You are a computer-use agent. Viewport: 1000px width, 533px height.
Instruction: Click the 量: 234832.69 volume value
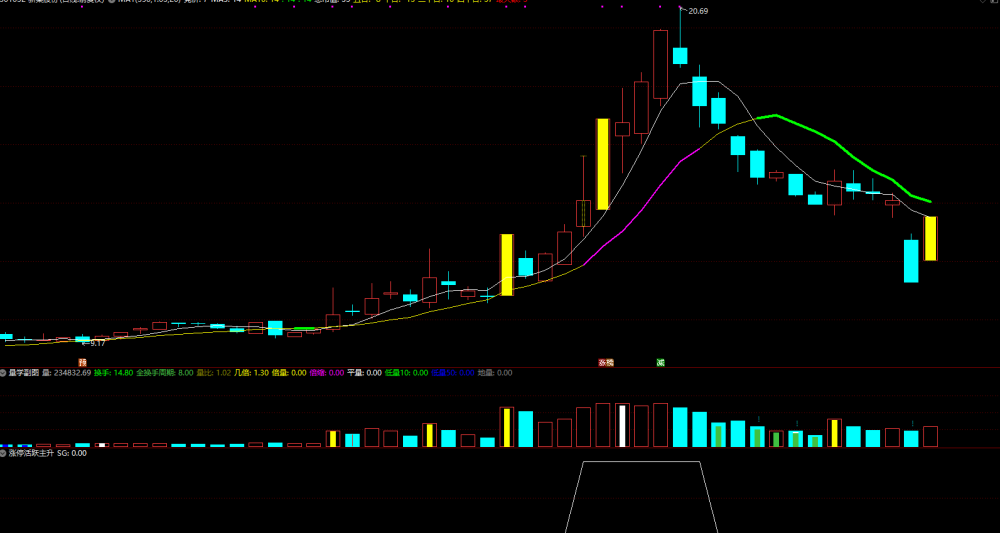66,372
